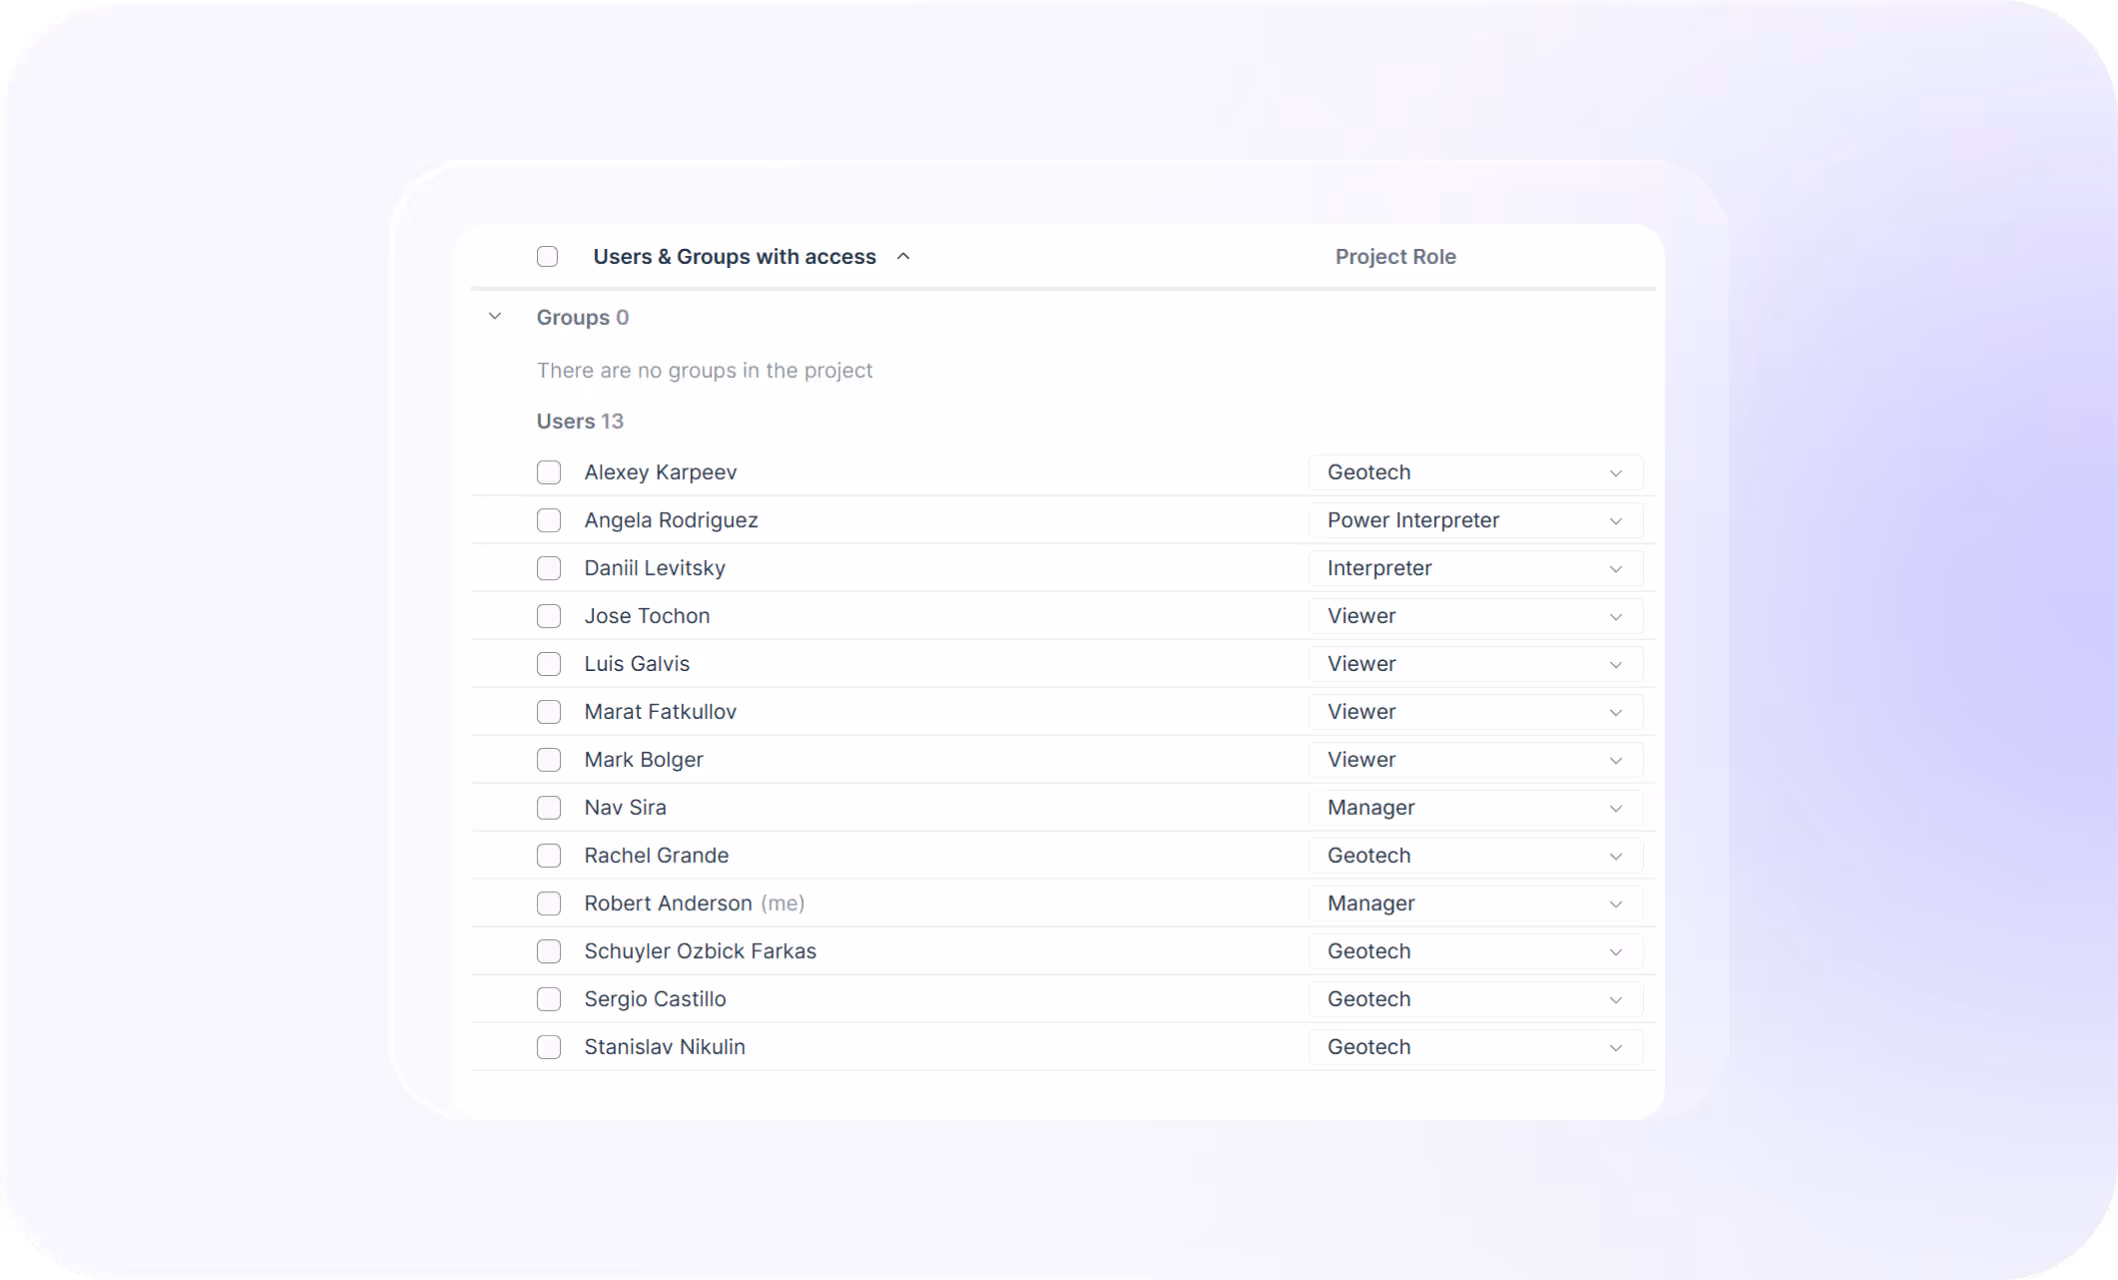Check the select-all checkbox in header

click(x=547, y=257)
